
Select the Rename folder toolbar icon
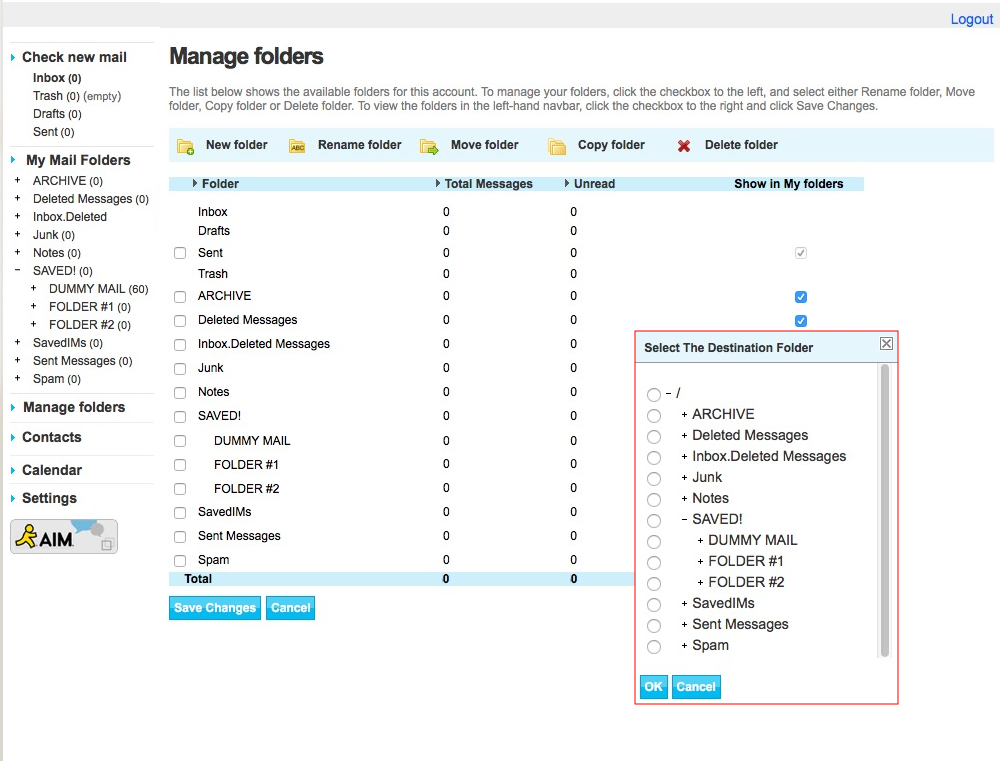tap(299, 145)
